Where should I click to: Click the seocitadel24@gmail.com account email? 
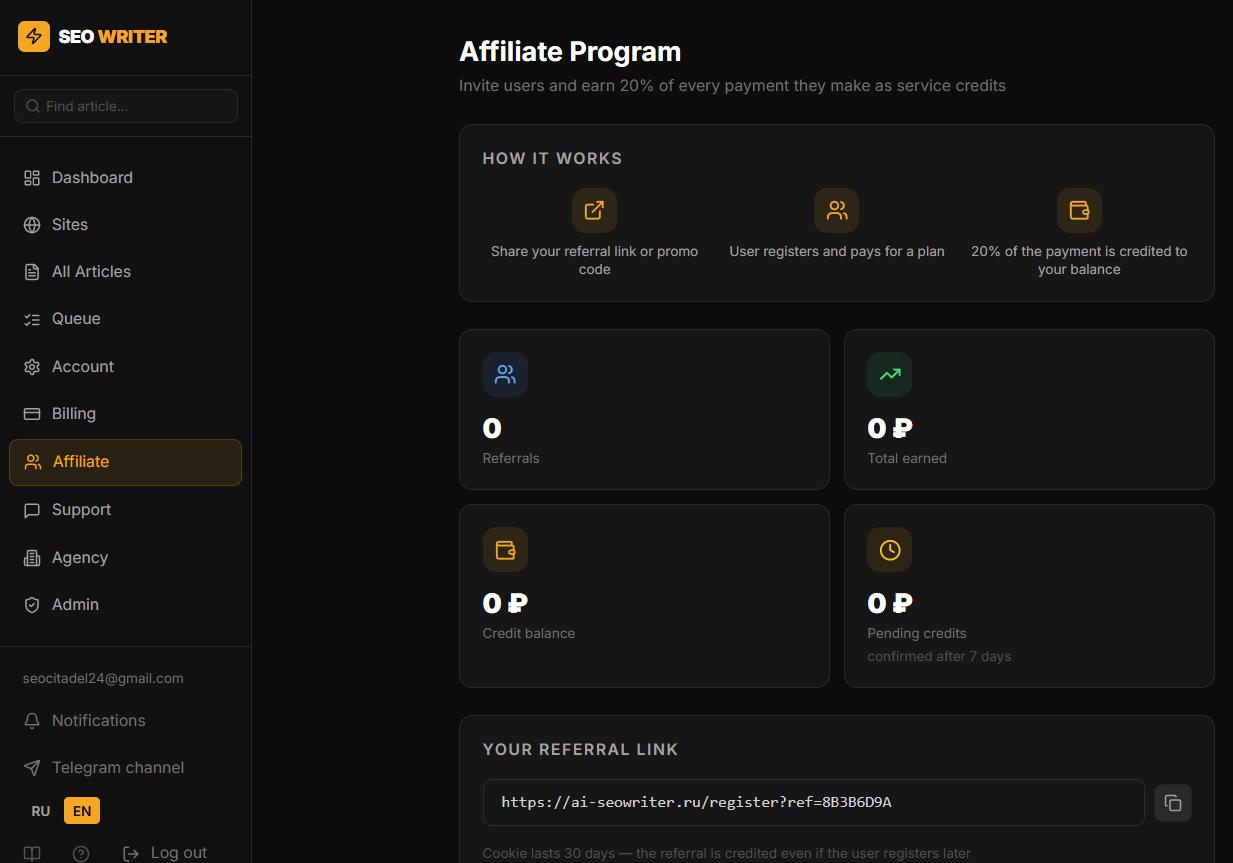pos(103,678)
